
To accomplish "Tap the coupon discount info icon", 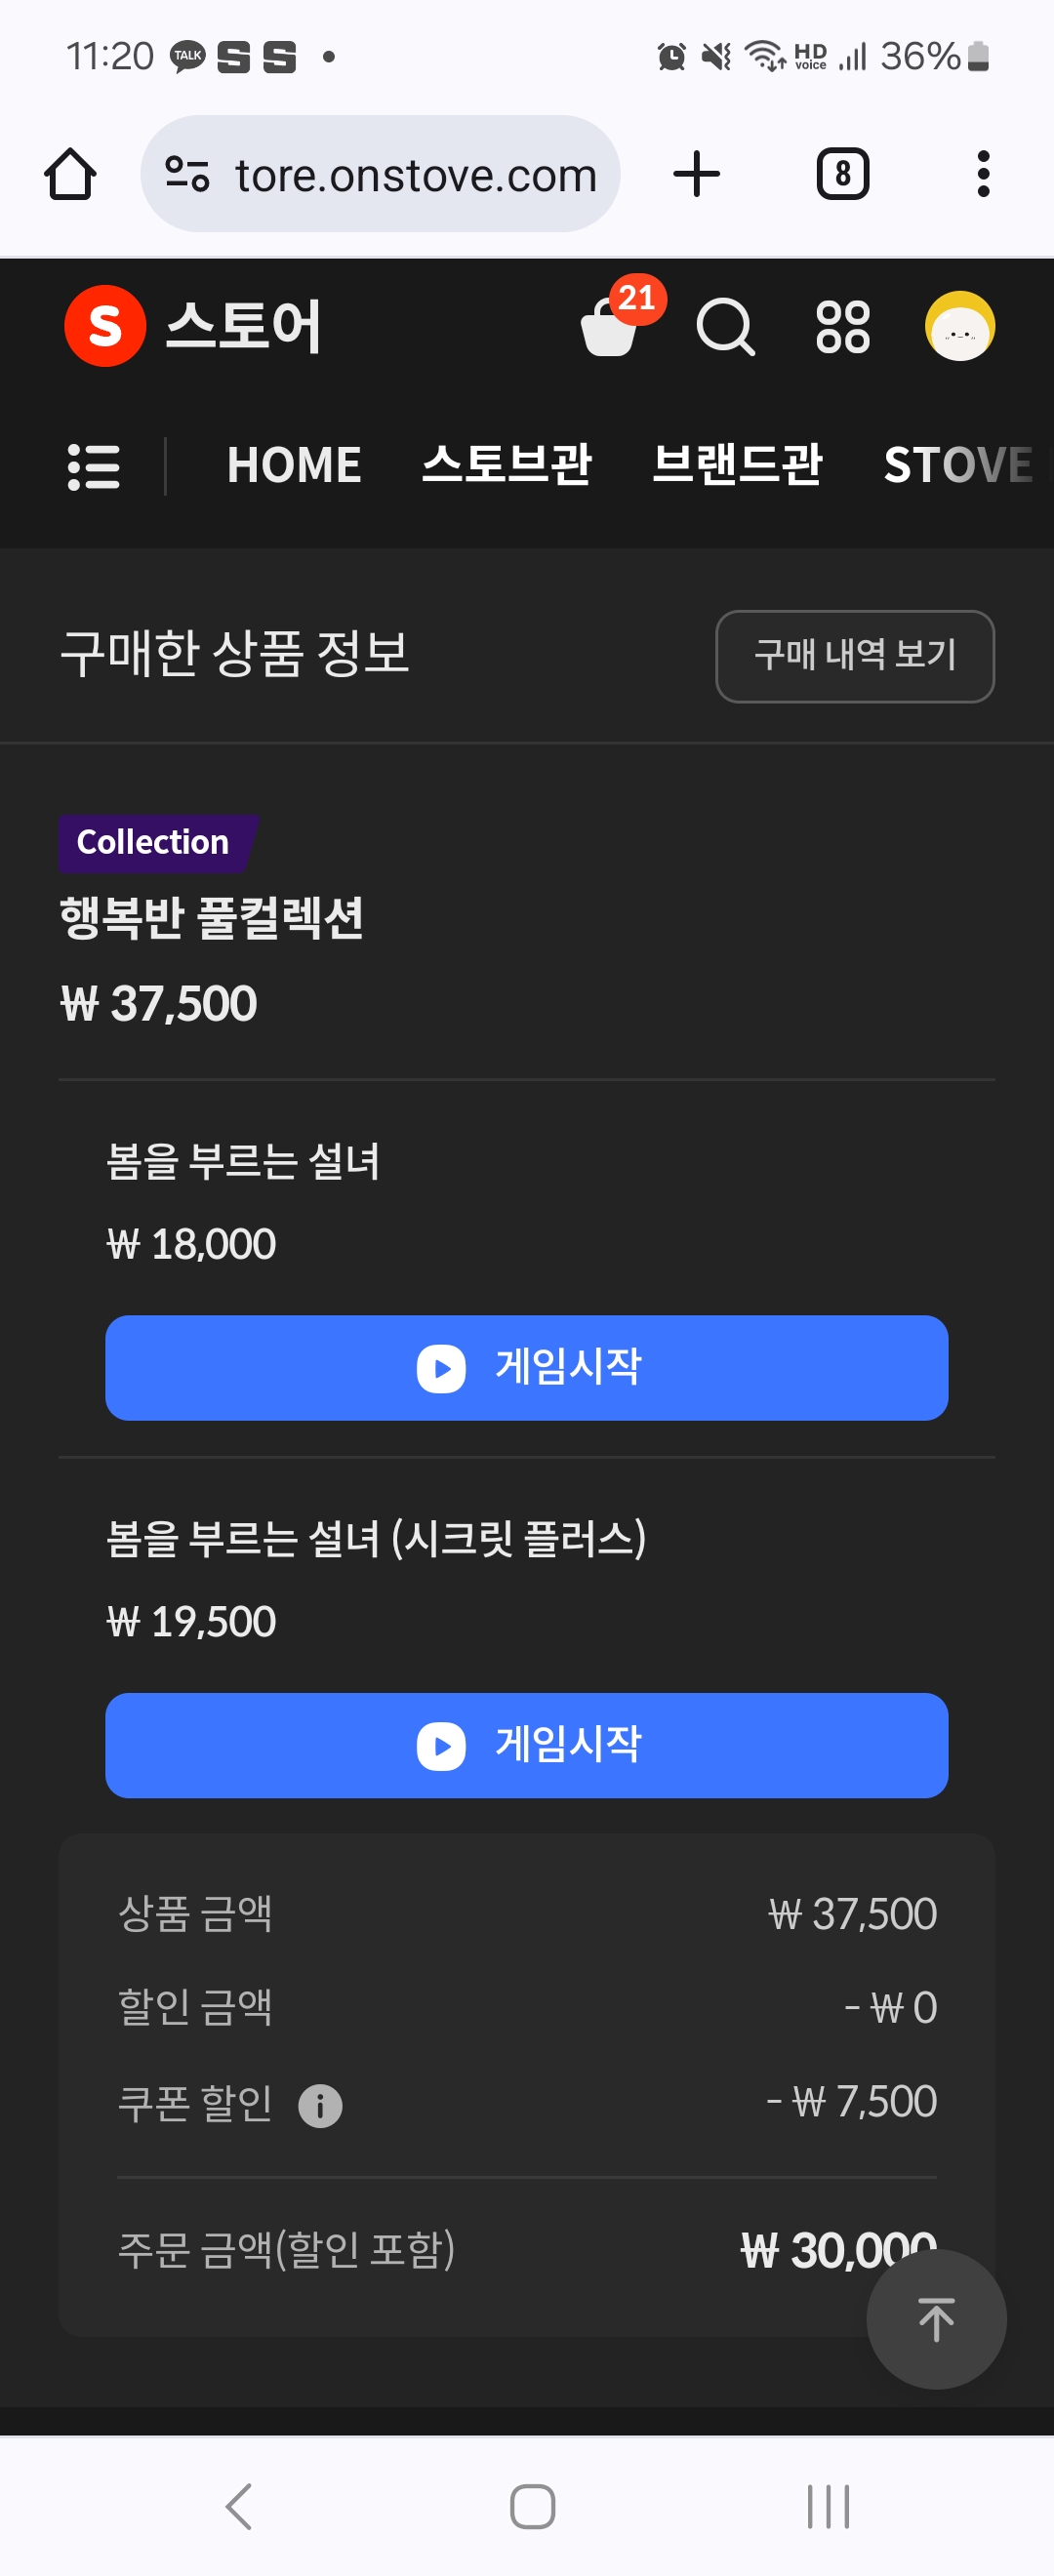I will [320, 2106].
